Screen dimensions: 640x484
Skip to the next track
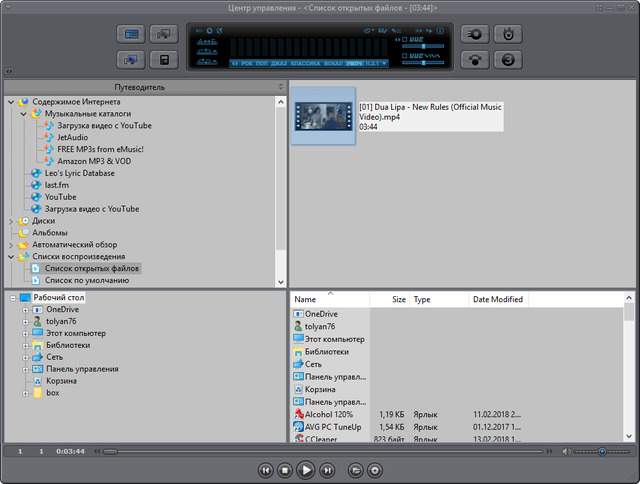coord(327,469)
